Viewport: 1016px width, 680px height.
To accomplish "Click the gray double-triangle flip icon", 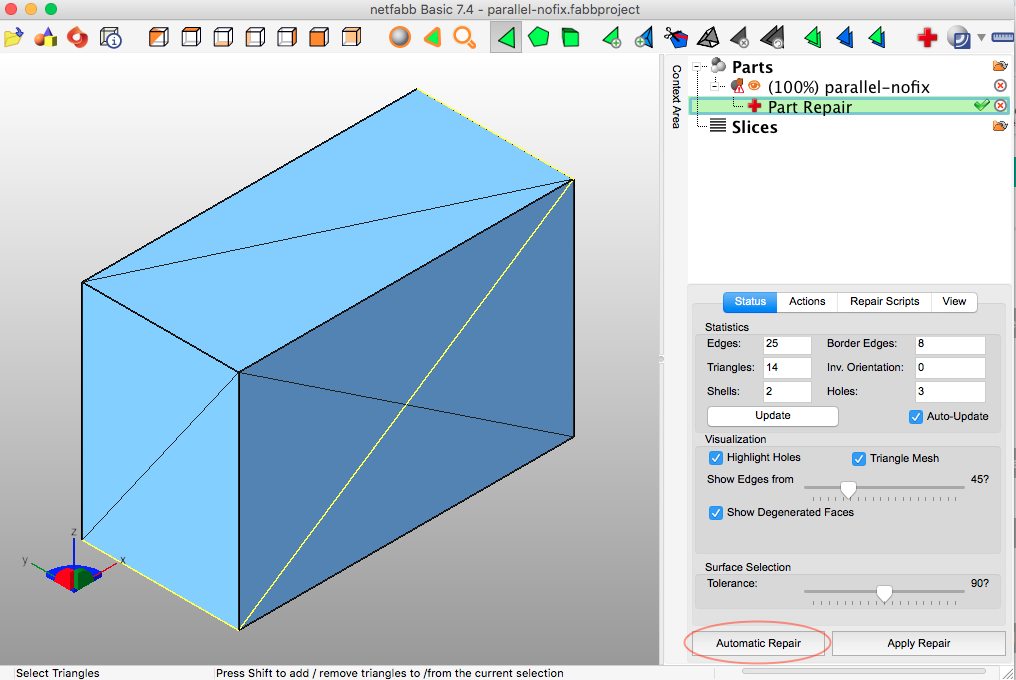I will pyautogui.click(x=772, y=38).
